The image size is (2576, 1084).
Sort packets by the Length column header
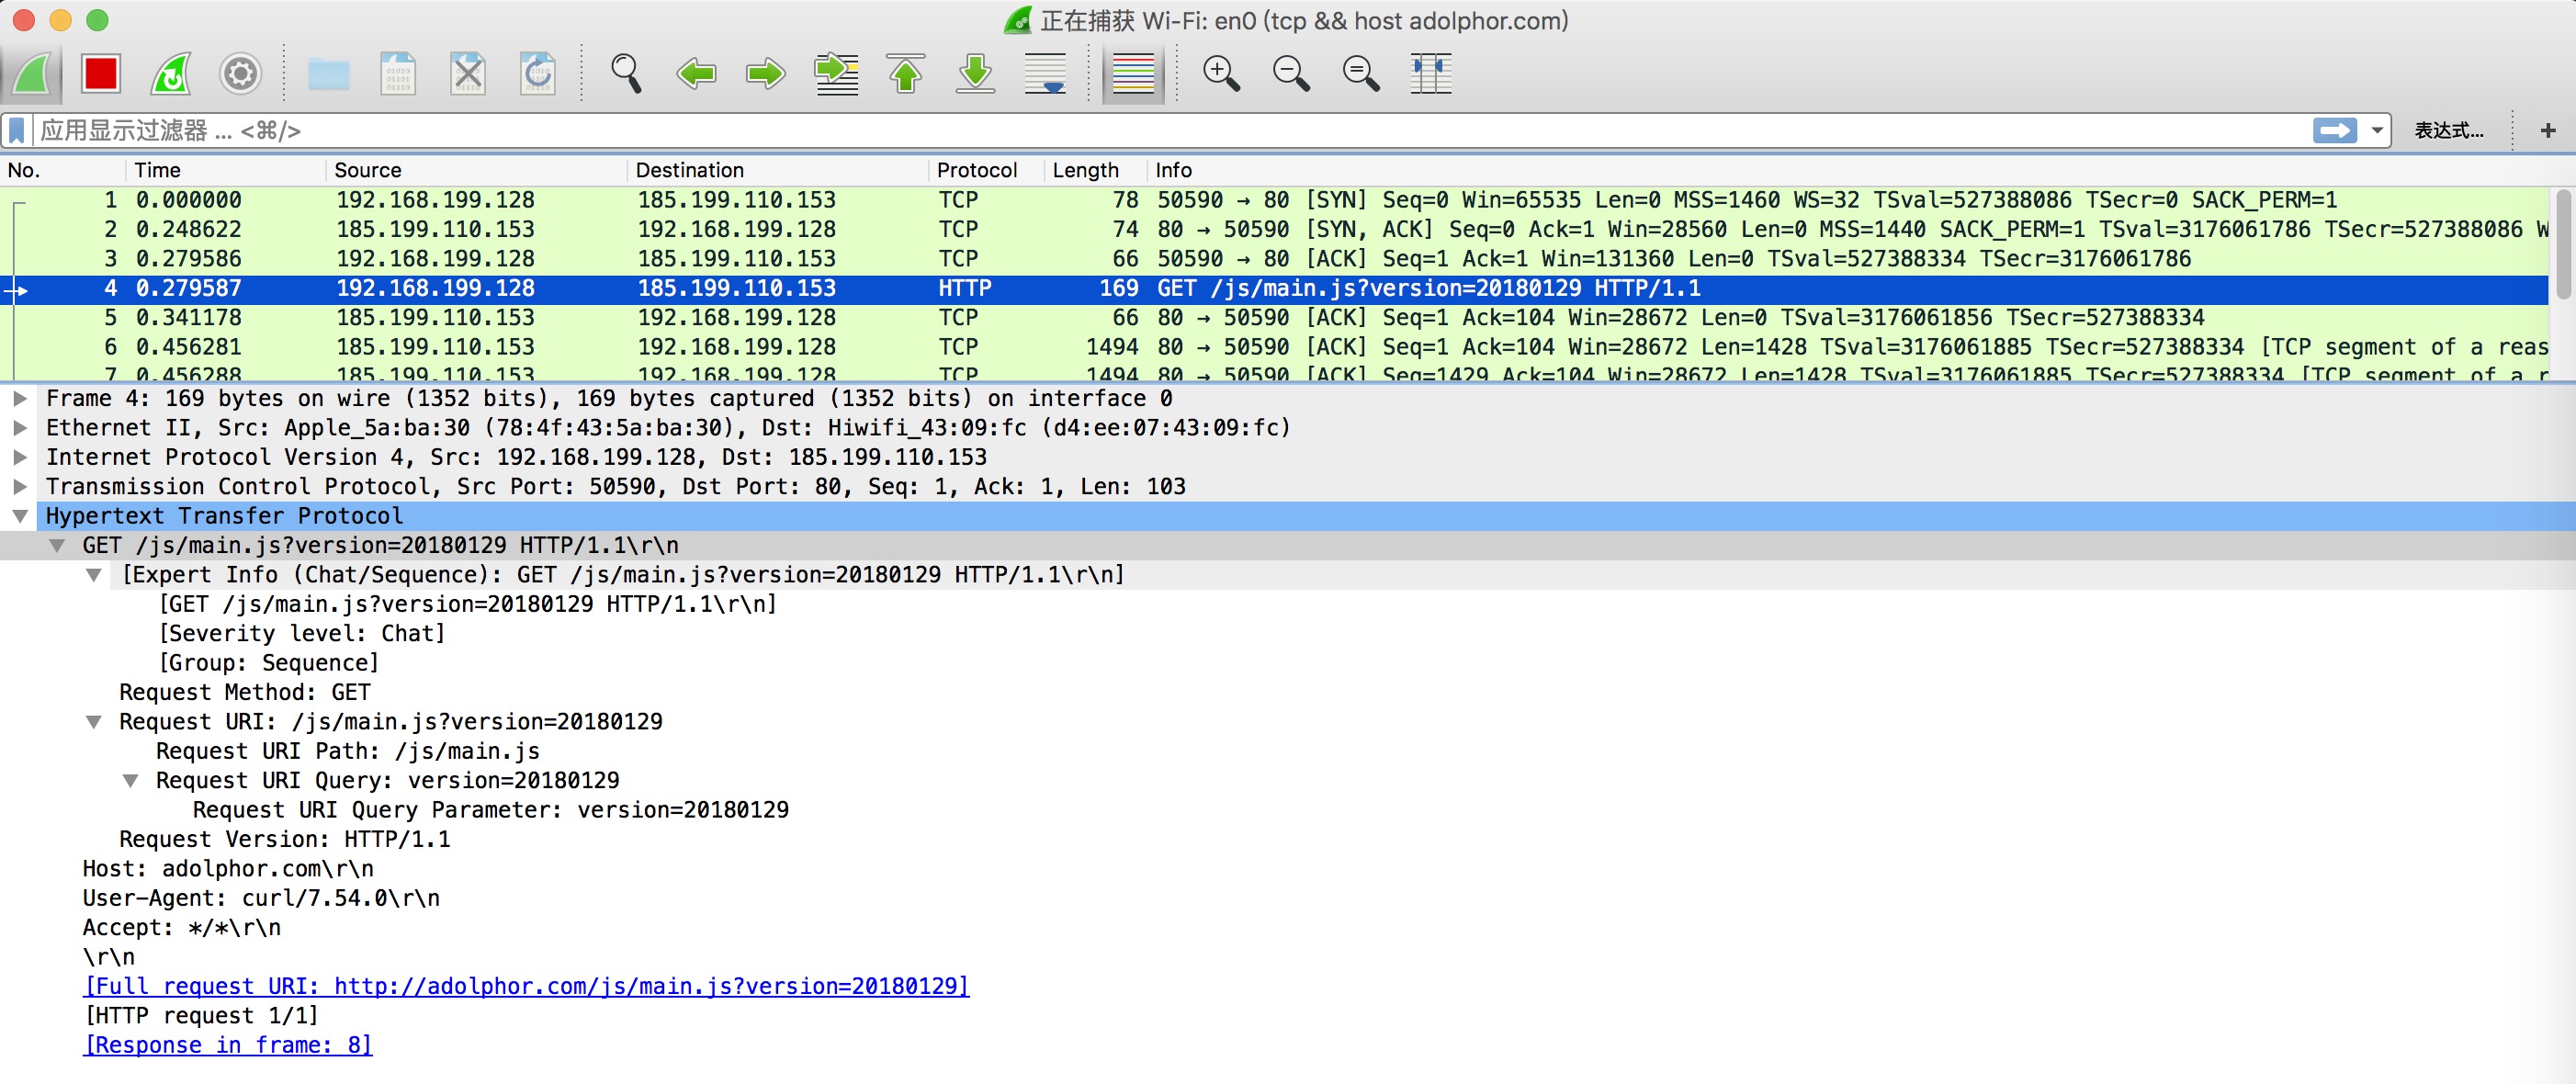coord(1095,170)
